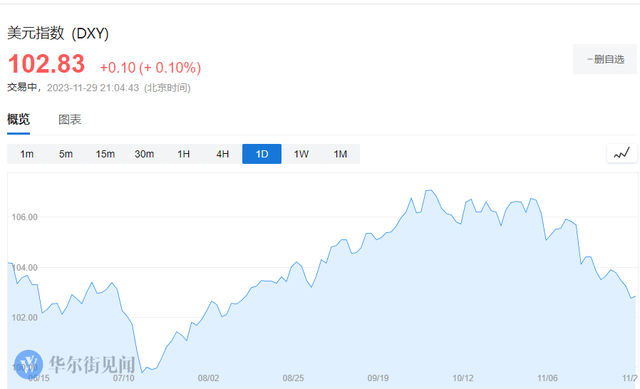Click the 09/19 date axis label
This screenshot has width=640, height=389.
pyautogui.click(x=378, y=378)
